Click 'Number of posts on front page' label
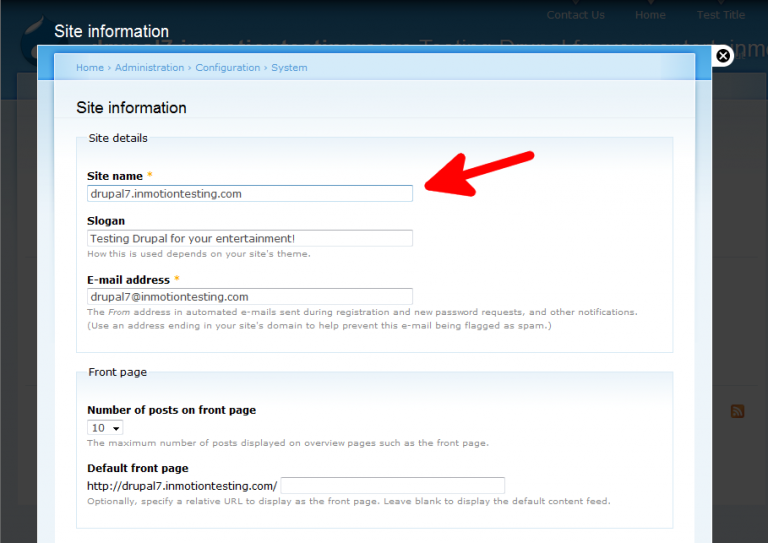This screenshot has width=768, height=543. click(x=171, y=410)
